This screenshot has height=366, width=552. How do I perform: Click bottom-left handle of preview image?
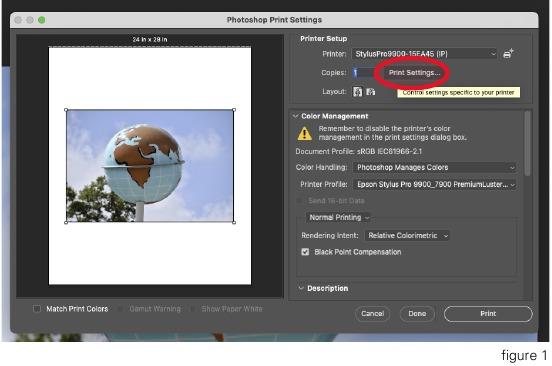tap(66, 222)
